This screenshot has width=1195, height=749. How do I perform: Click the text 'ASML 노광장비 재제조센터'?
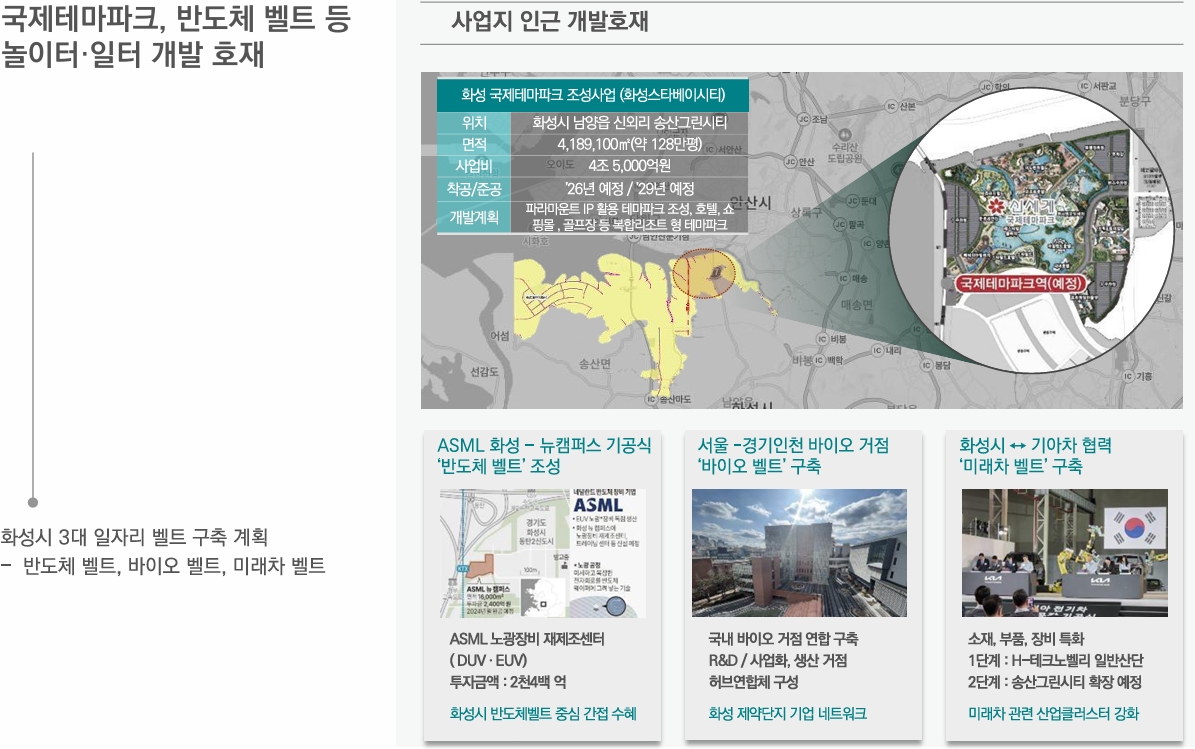pos(527,639)
